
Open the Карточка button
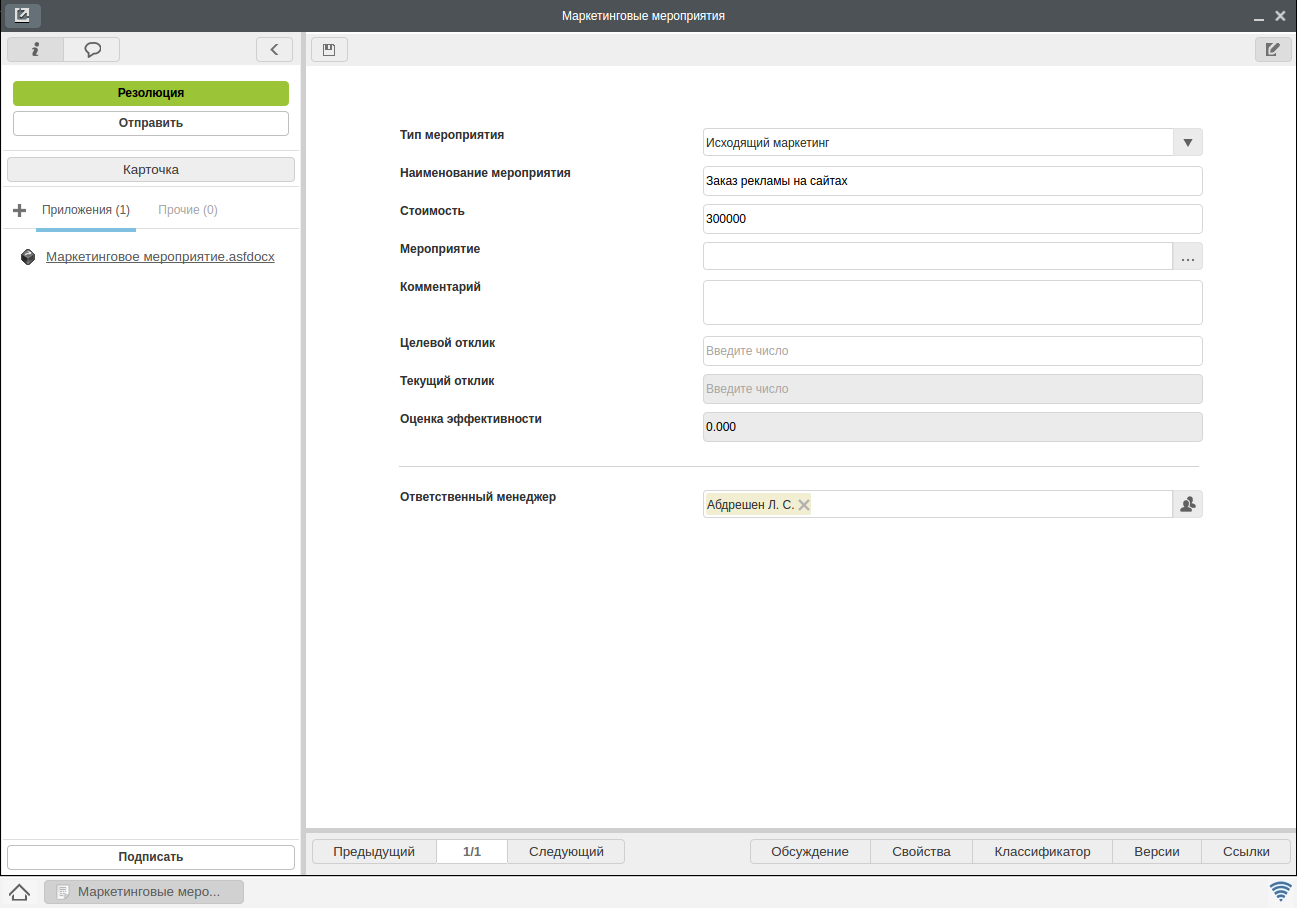tap(151, 170)
